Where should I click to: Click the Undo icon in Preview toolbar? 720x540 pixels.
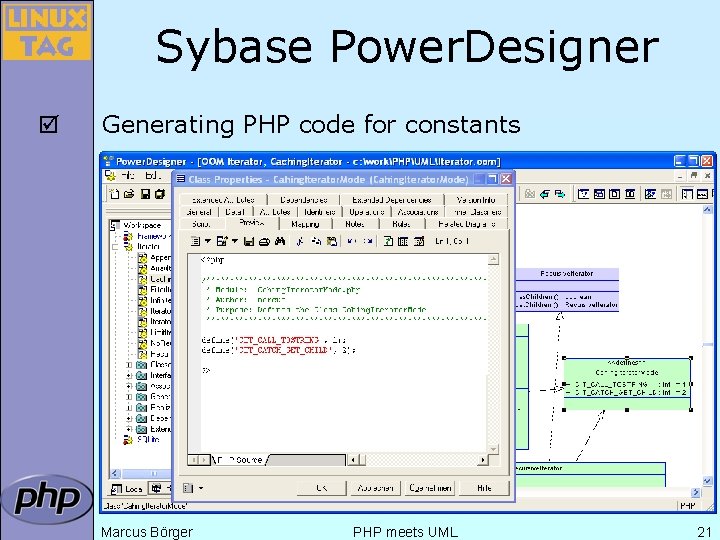pyautogui.click(x=352, y=242)
